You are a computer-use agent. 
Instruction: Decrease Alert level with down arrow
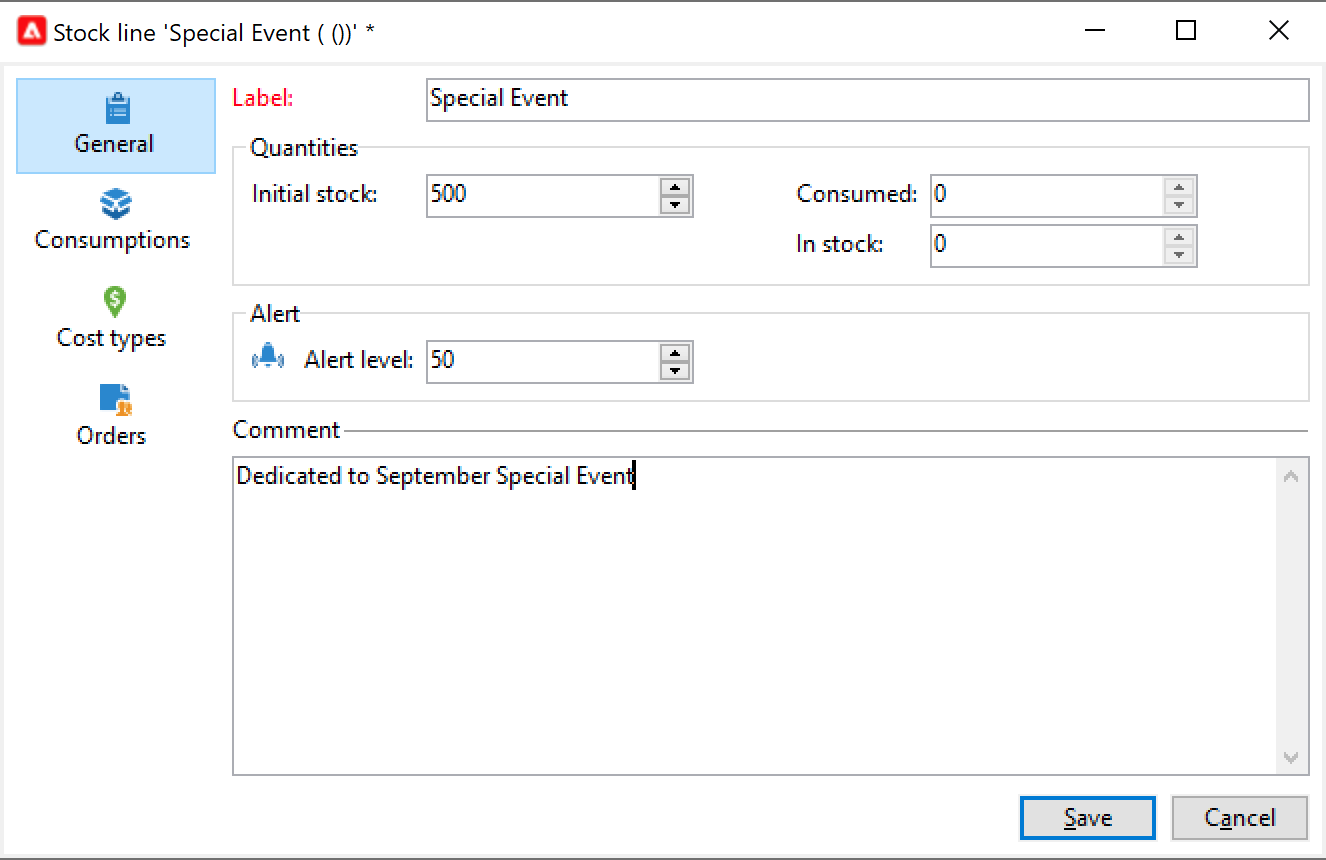(676, 370)
